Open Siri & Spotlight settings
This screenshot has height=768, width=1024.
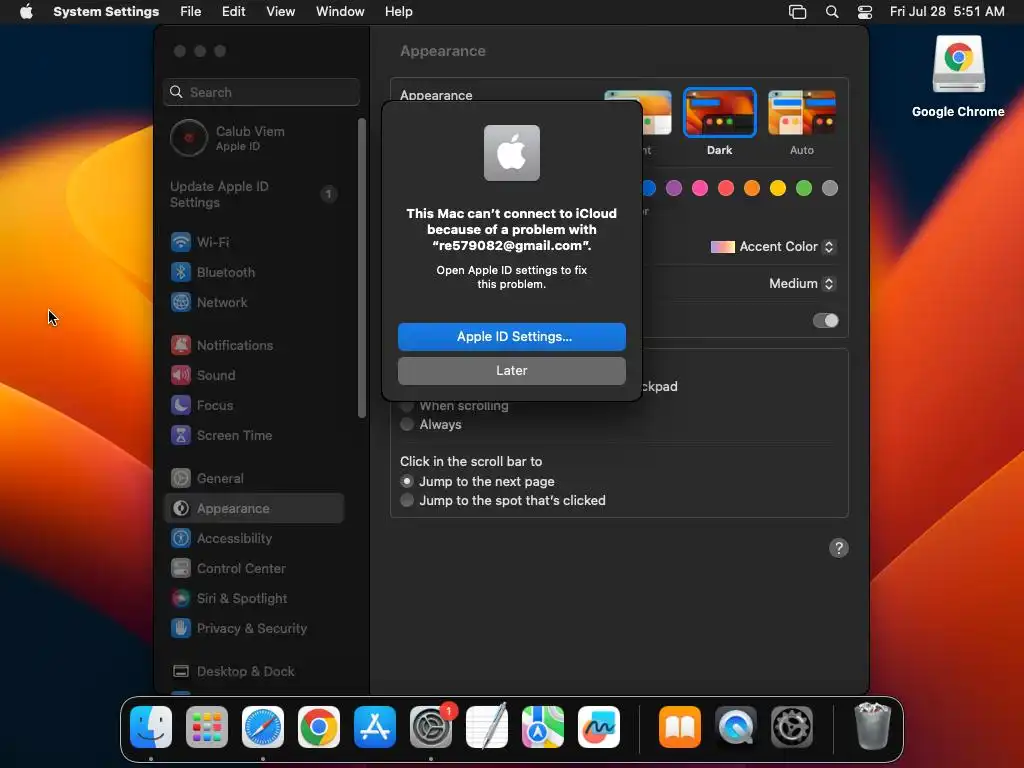coord(253,599)
